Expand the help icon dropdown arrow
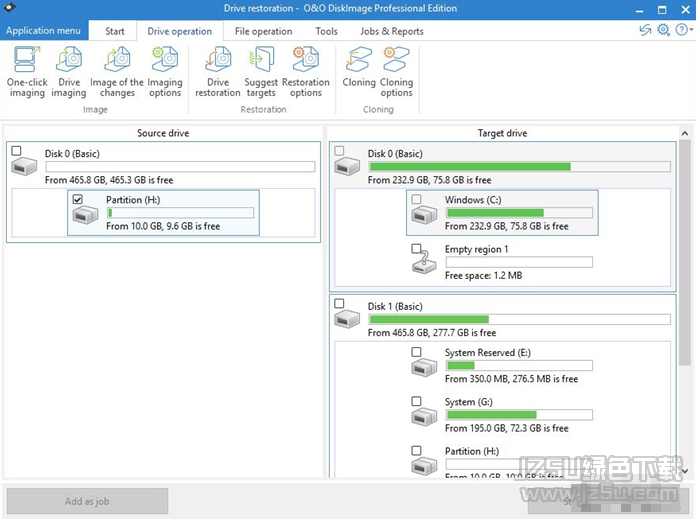Image resolution: width=696 pixels, height=520 pixels. coord(691,30)
